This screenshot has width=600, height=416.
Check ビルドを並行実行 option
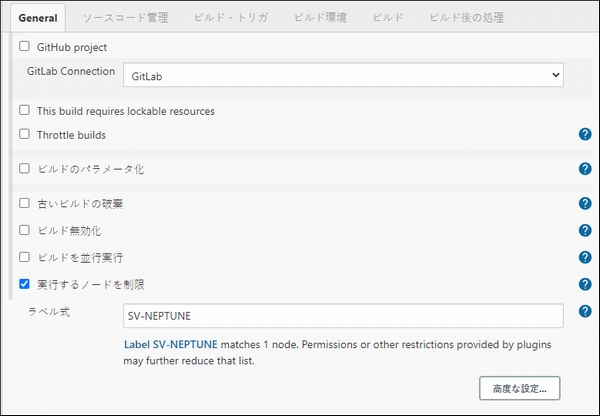(x=24, y=257)
